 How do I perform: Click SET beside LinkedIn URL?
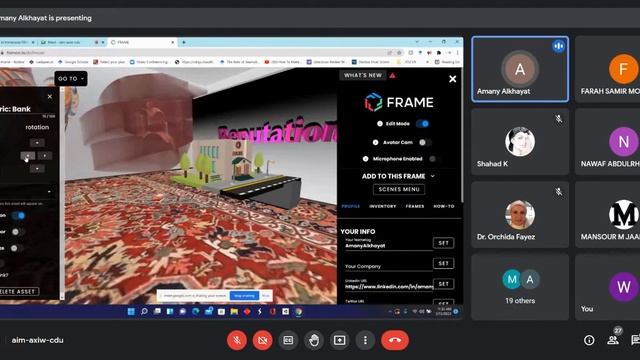pyautogui.click(x=444, y=284)
